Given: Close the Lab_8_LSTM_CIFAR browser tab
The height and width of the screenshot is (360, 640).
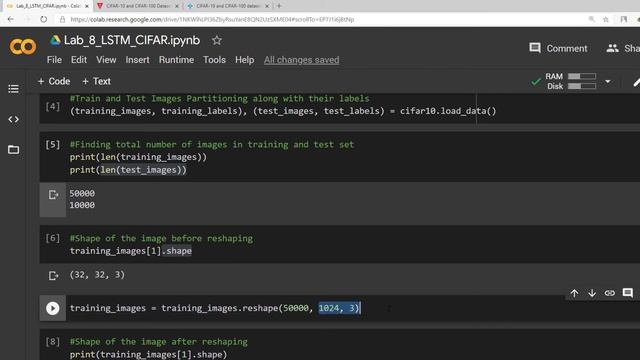Looking at the screenshot, I should 87,6.
